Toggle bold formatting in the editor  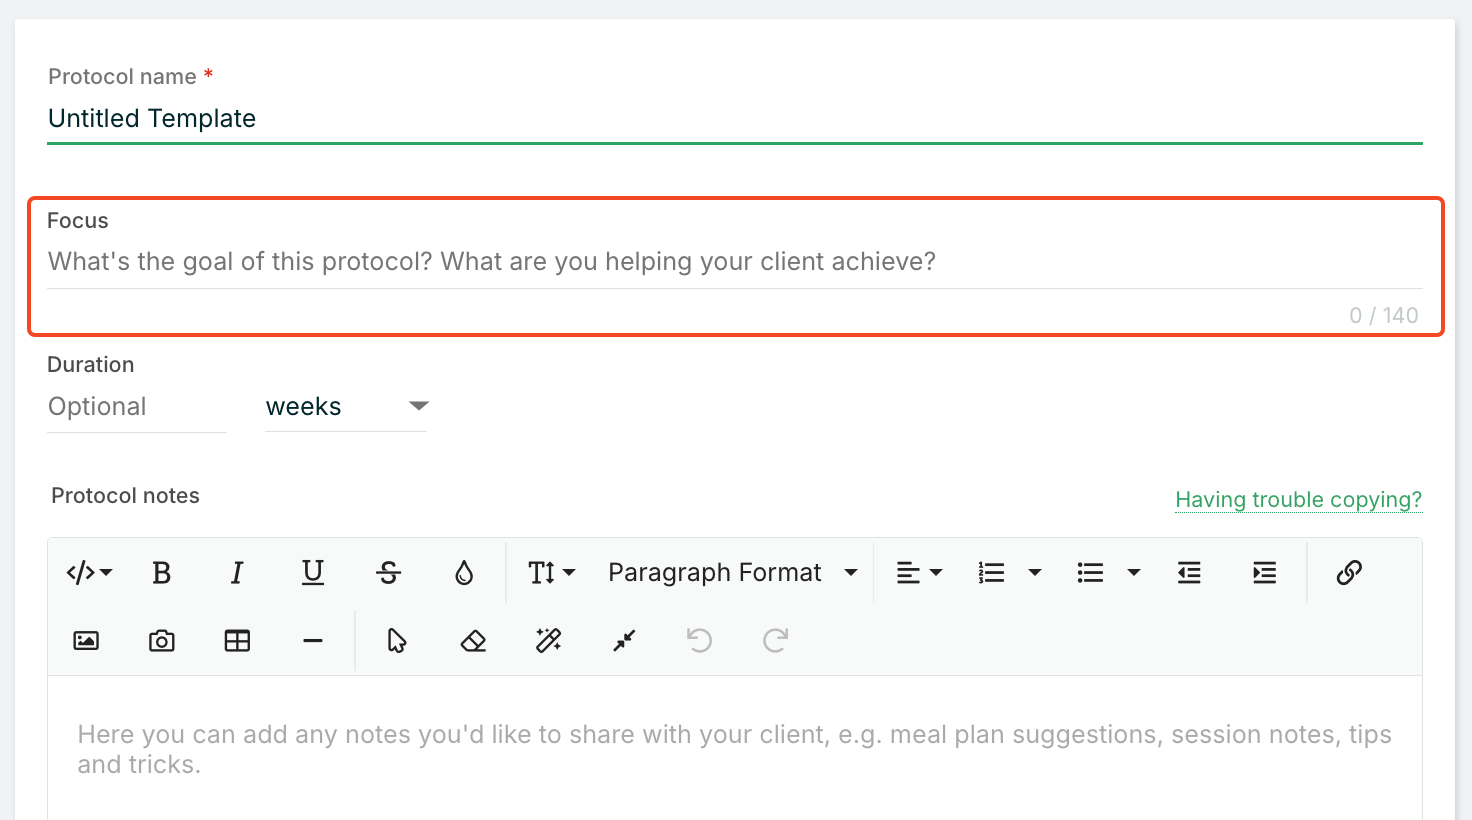pyautogui.click(x=161, y=573)
